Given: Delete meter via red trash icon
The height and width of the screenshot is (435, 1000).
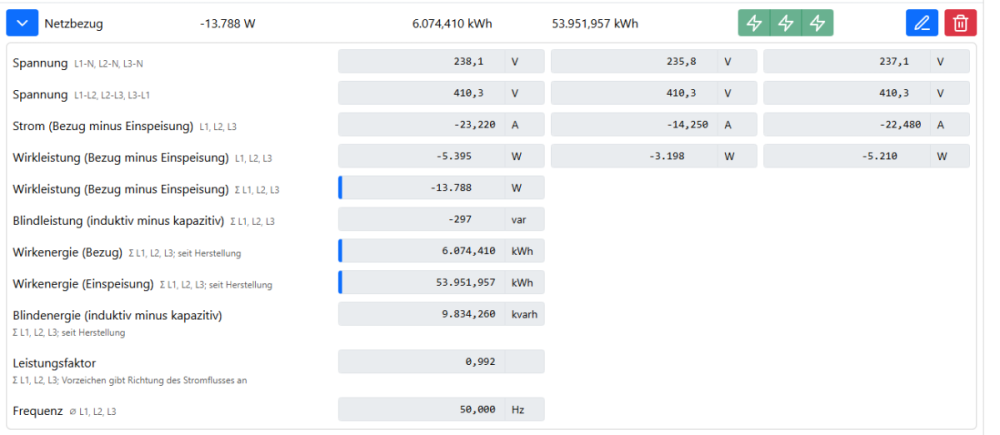Looking at the screenshot, I should tap(960, 24).
